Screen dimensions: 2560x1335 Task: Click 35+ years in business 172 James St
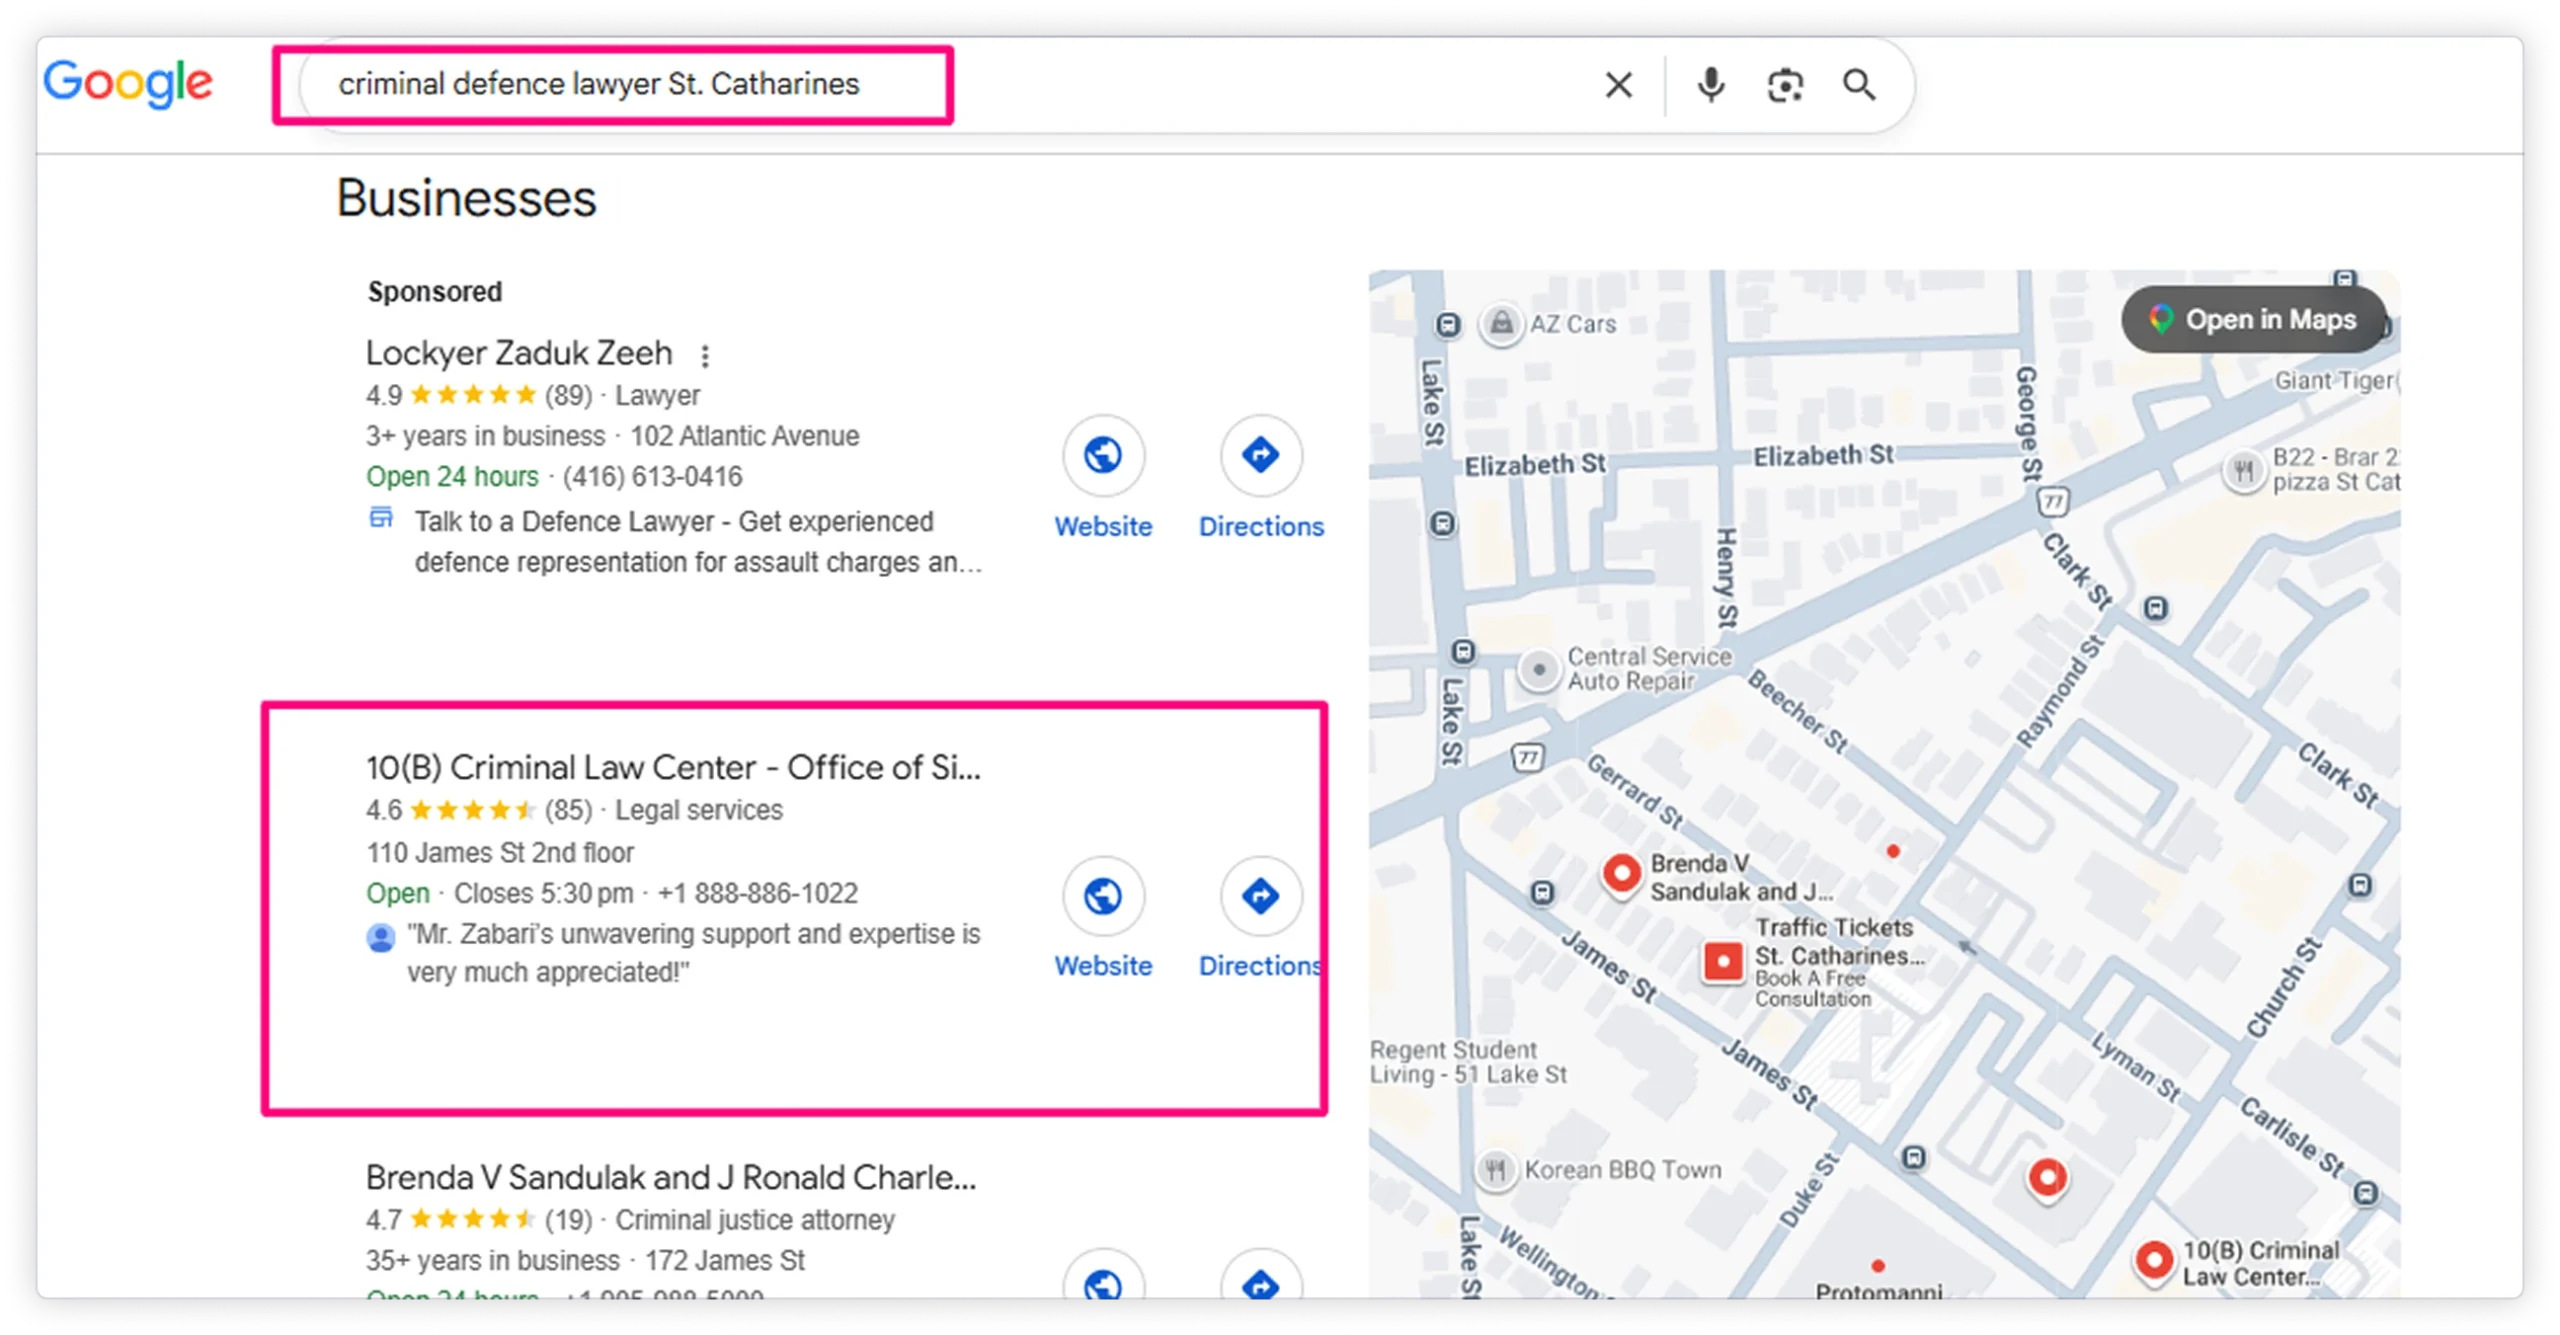[585, 1261]
